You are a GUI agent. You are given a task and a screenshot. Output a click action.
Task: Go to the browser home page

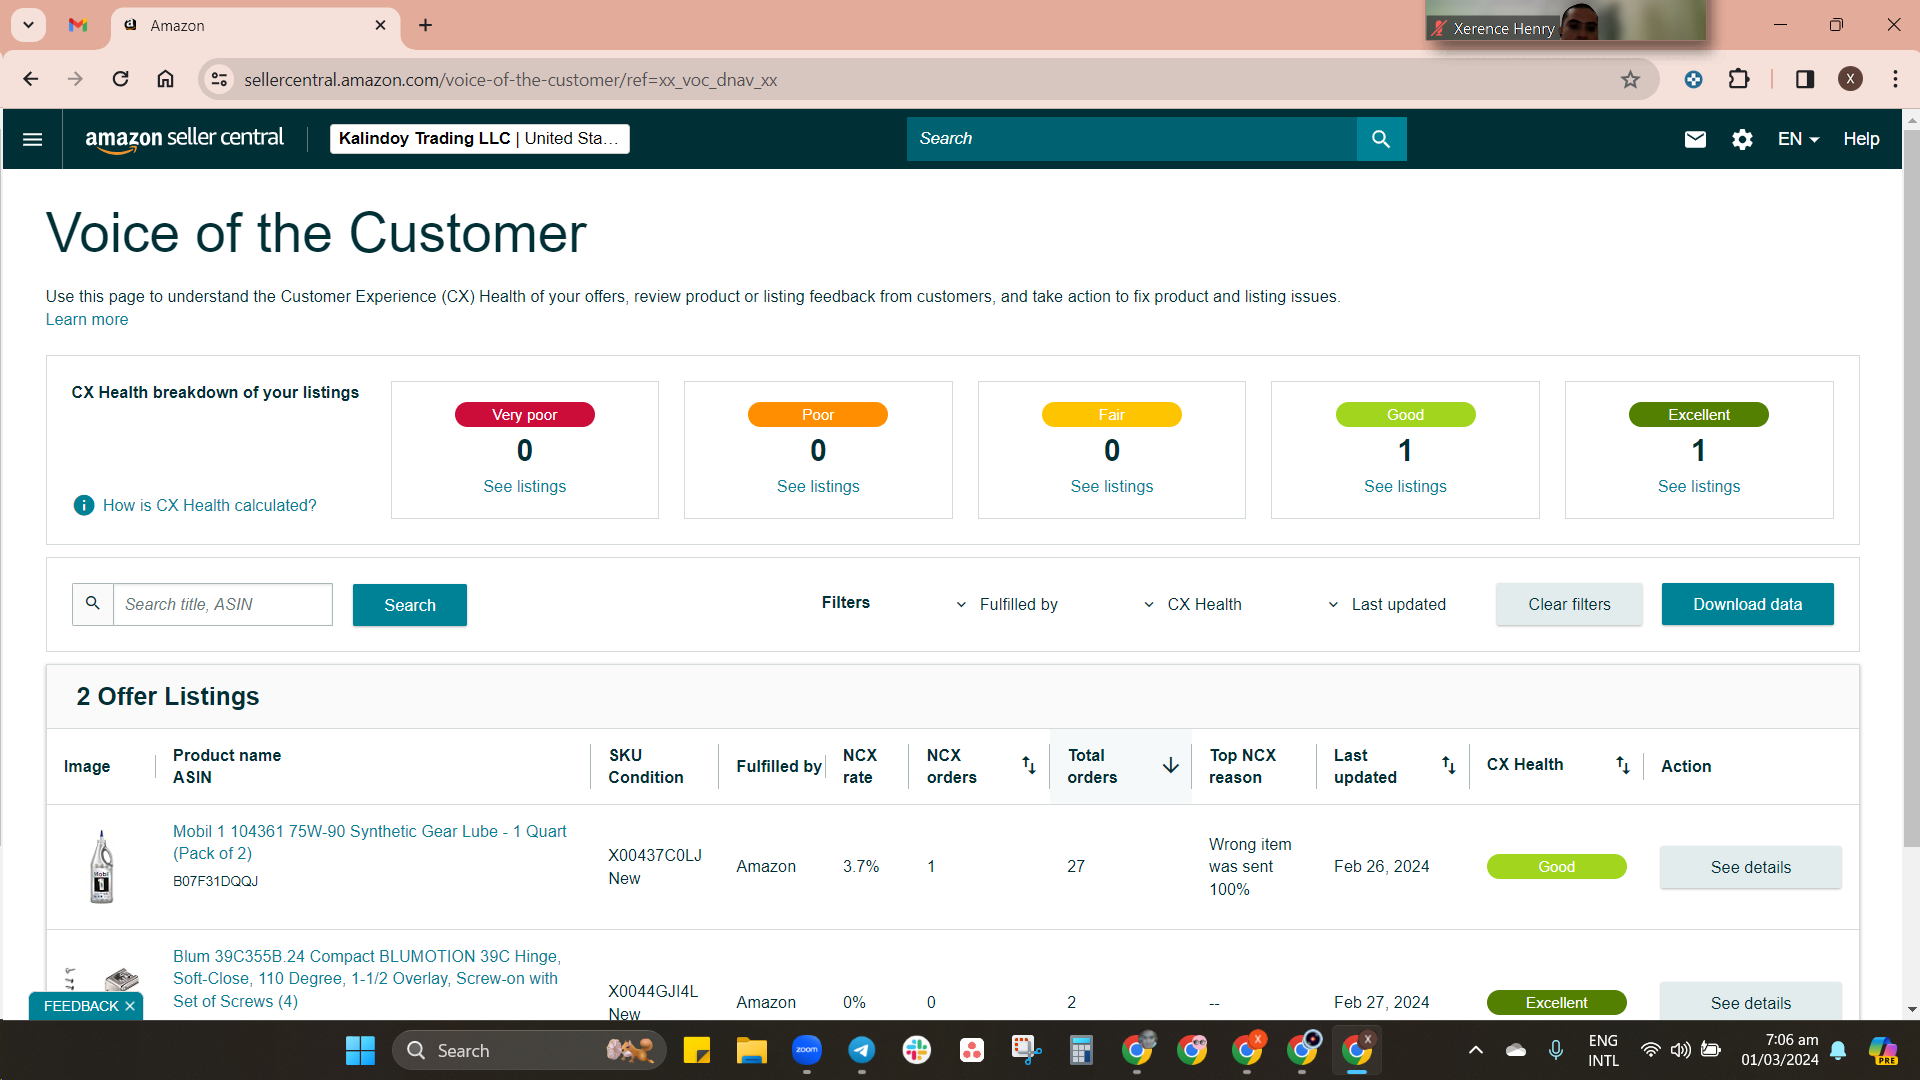coord(165,79)
